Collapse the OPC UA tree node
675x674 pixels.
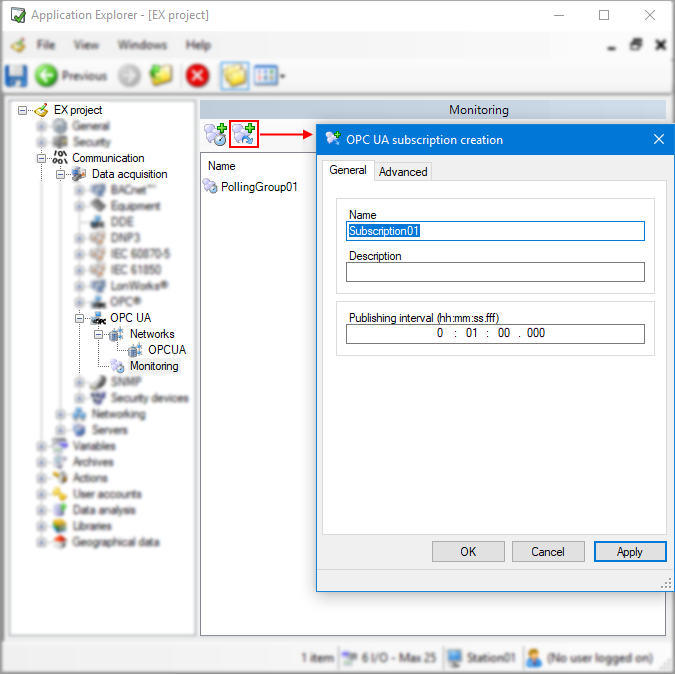(x=80, y=318)
